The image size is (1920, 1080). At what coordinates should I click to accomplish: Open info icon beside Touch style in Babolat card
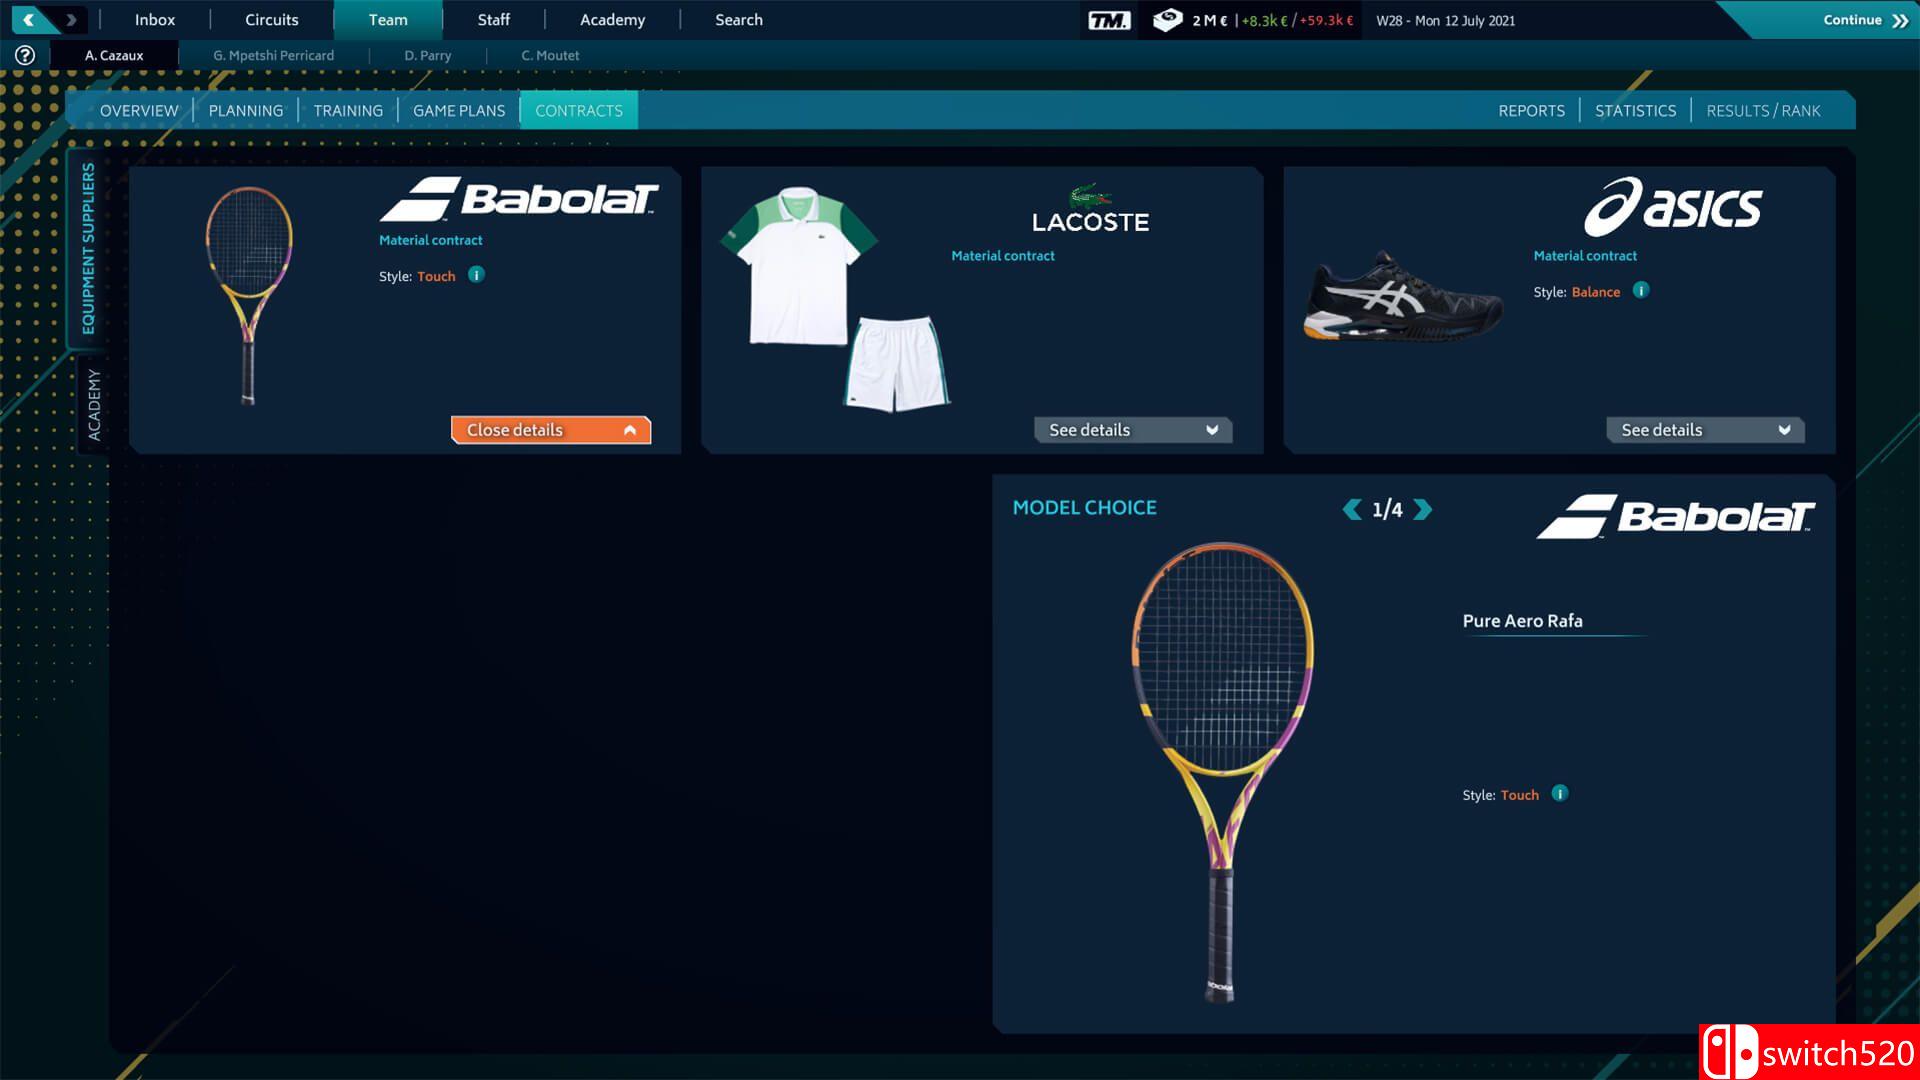476,275
